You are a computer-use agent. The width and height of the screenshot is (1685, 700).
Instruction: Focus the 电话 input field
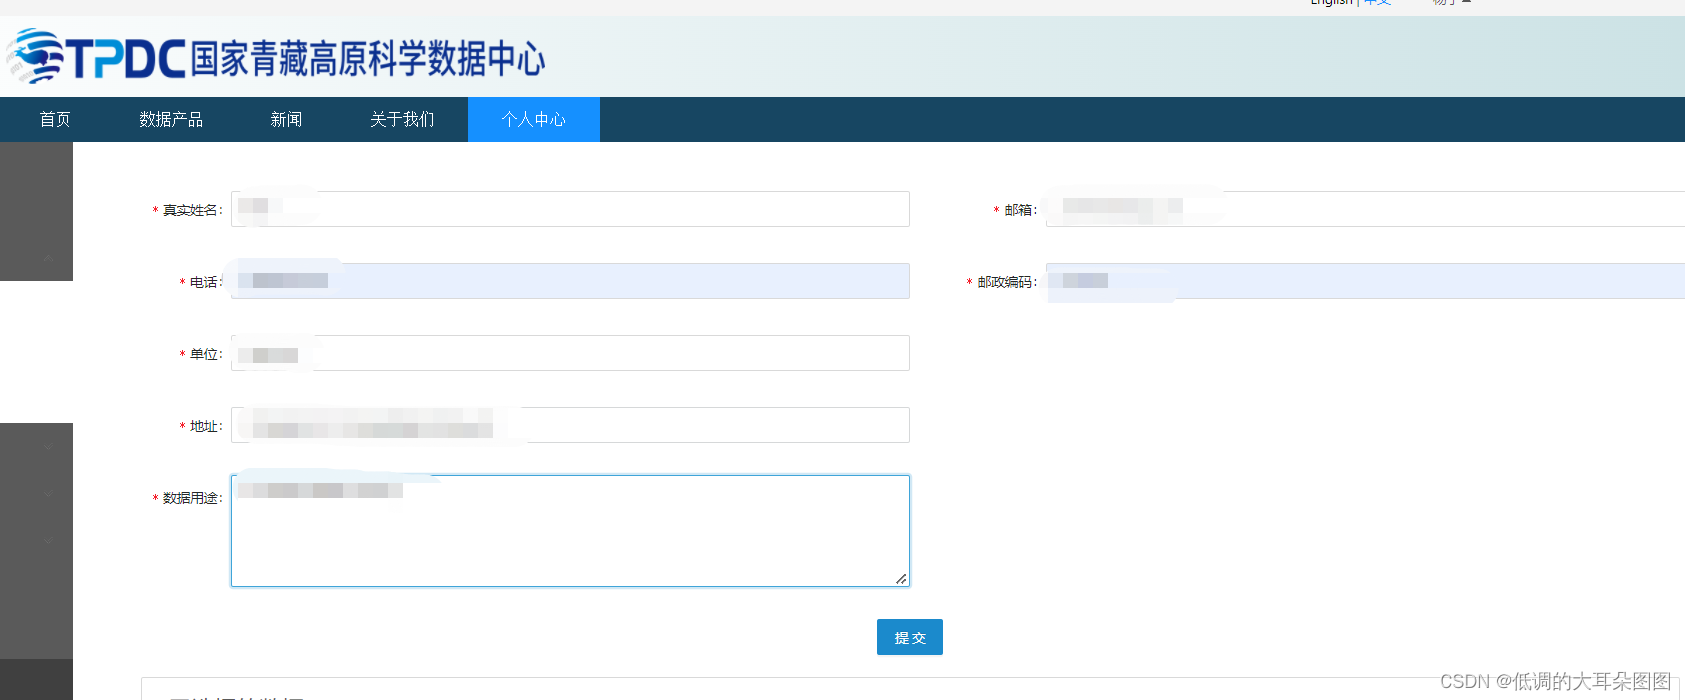point(570,281)
